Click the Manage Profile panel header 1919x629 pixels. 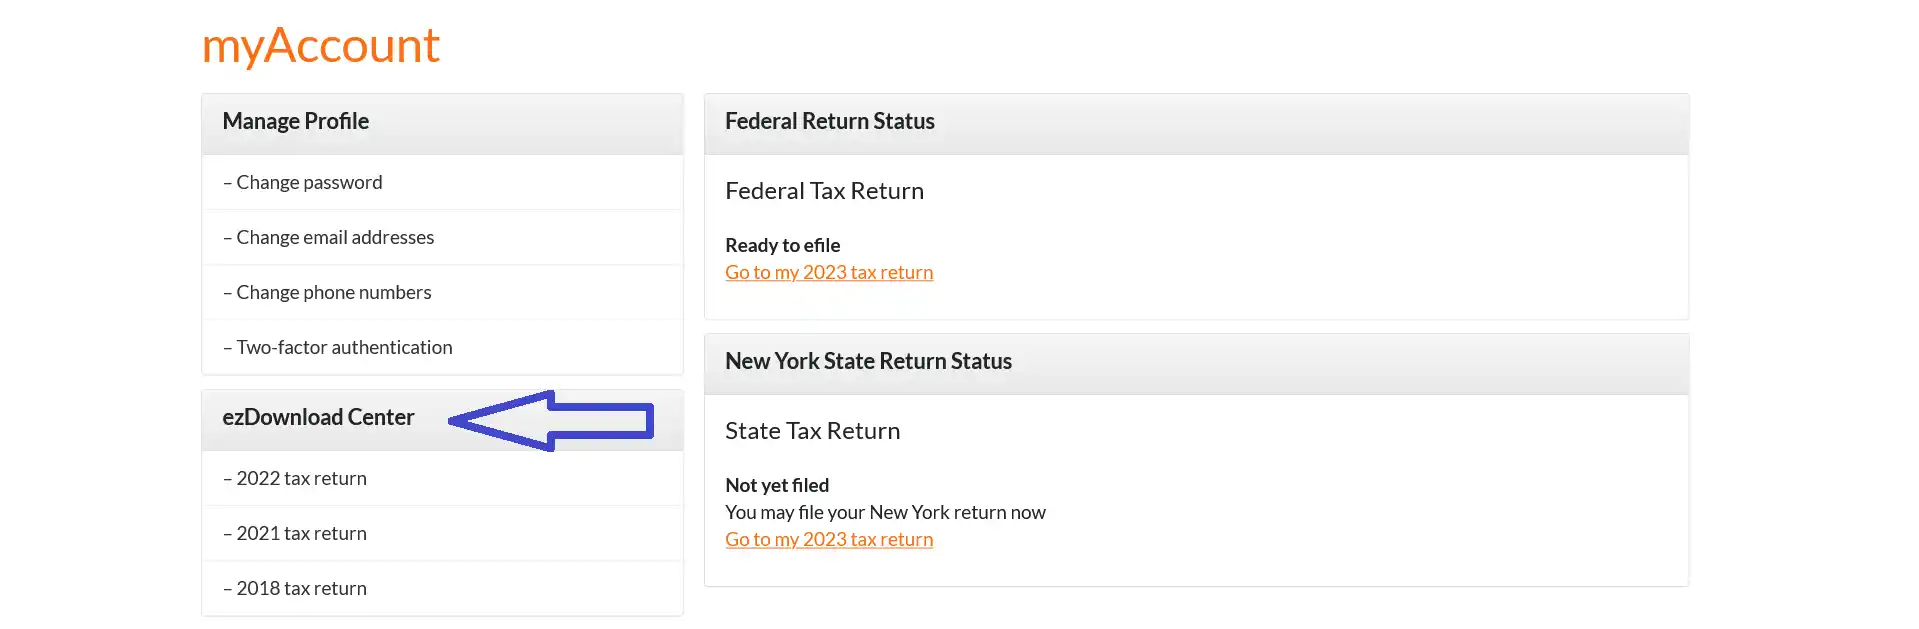(296, 122)
